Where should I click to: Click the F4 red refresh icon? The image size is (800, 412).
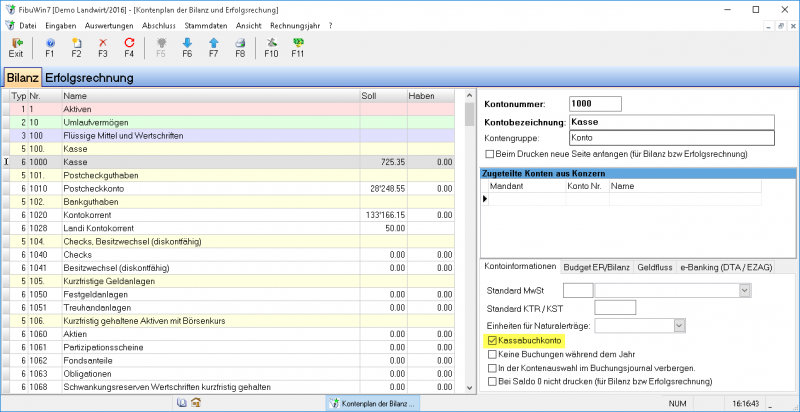click(129, 47)
